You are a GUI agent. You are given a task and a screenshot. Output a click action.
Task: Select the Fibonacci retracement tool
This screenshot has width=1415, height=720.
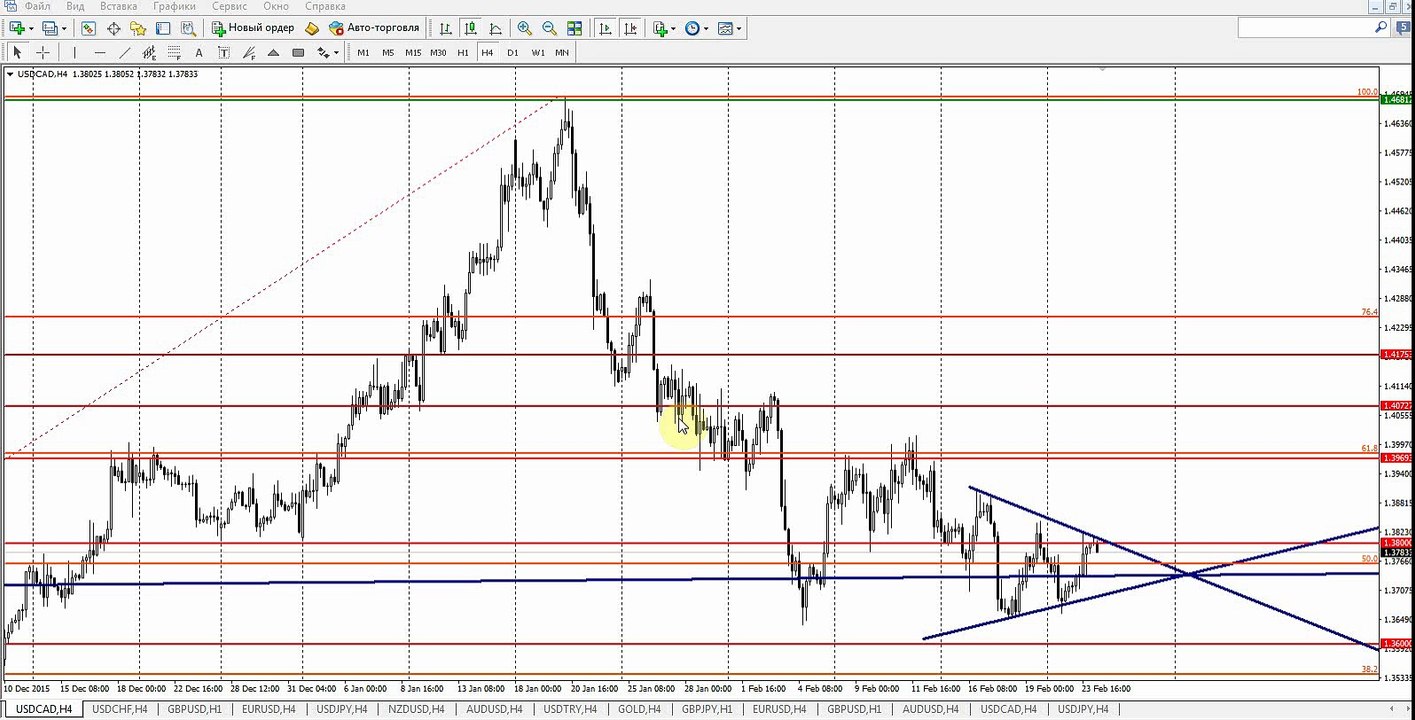coord(174,52)
